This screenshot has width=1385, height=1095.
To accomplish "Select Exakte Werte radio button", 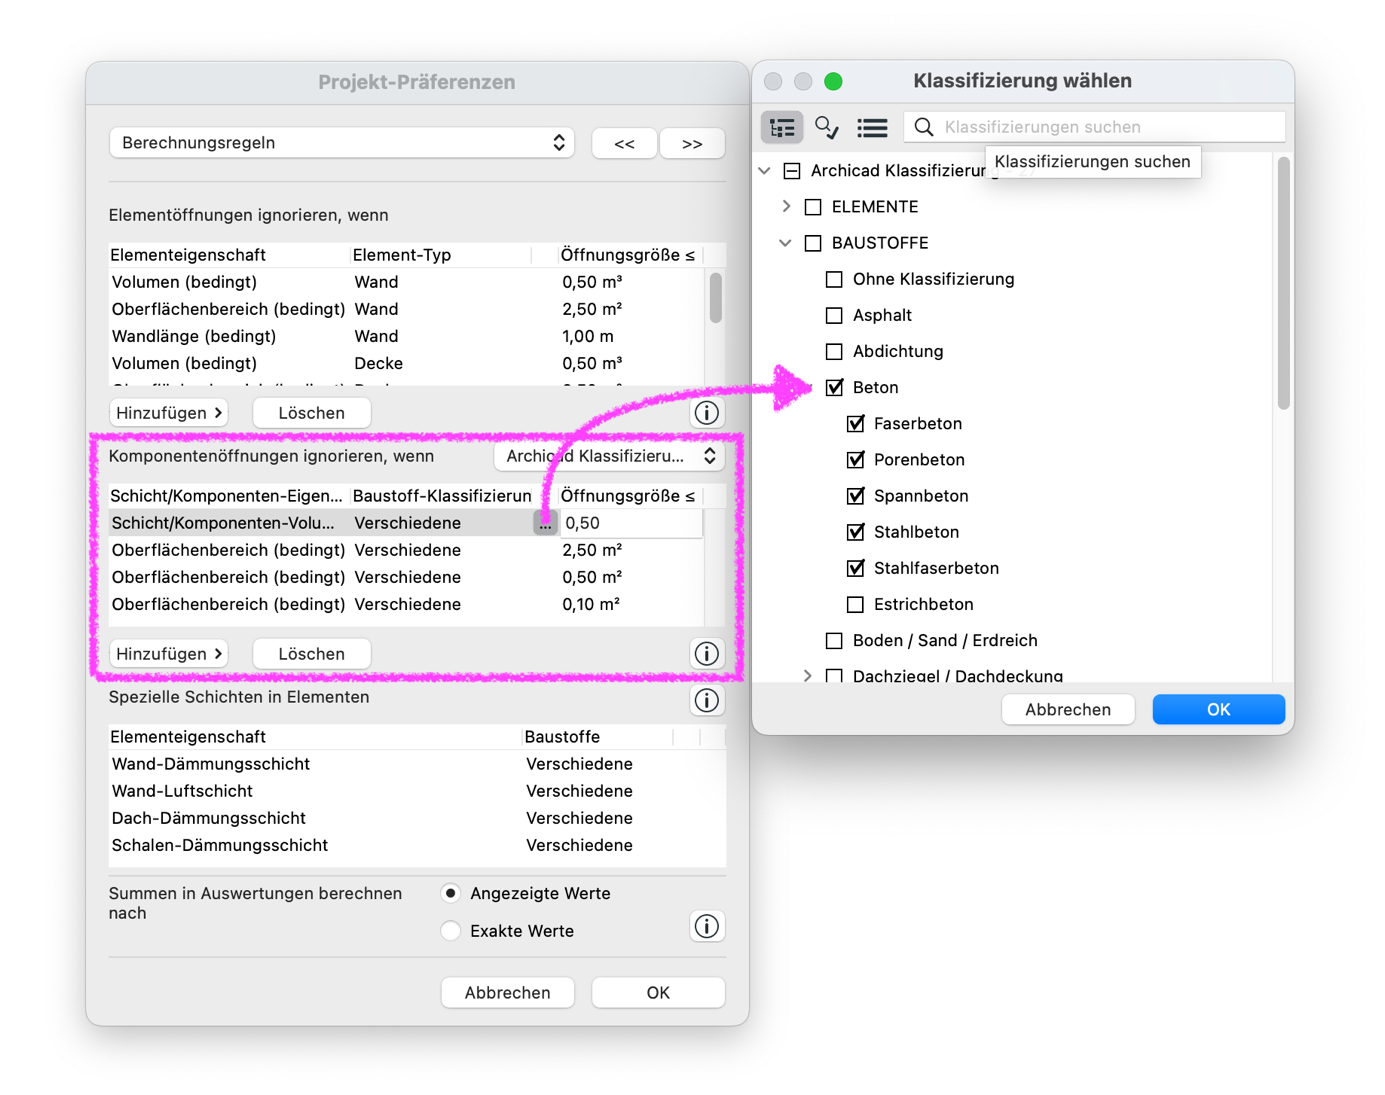I will pyautogui.click(x=451, y=931).
